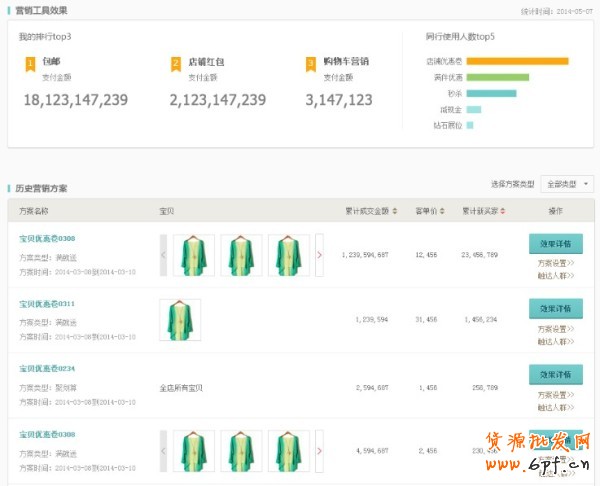This screenshot has height=486, width=600.
Task: Open 触达人群 link for plan 宝贝优惠卷0234
Action: coord(555,408)
